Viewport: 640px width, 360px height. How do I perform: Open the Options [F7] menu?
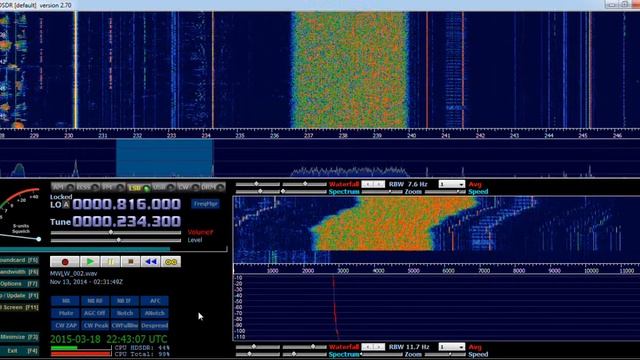19,284
